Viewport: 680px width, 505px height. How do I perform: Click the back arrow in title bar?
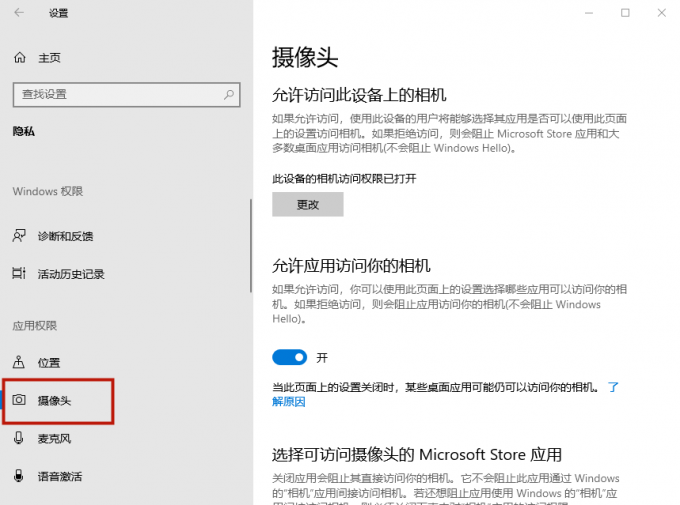click(21, 13)
